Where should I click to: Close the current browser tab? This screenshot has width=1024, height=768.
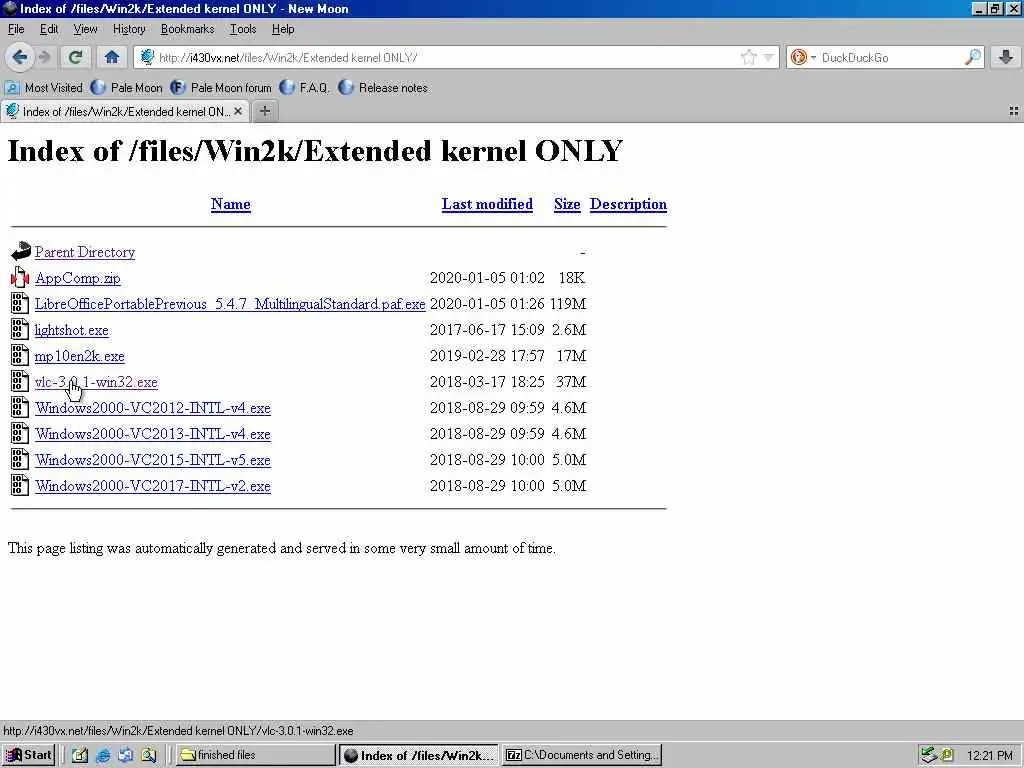tap(238, 112)
